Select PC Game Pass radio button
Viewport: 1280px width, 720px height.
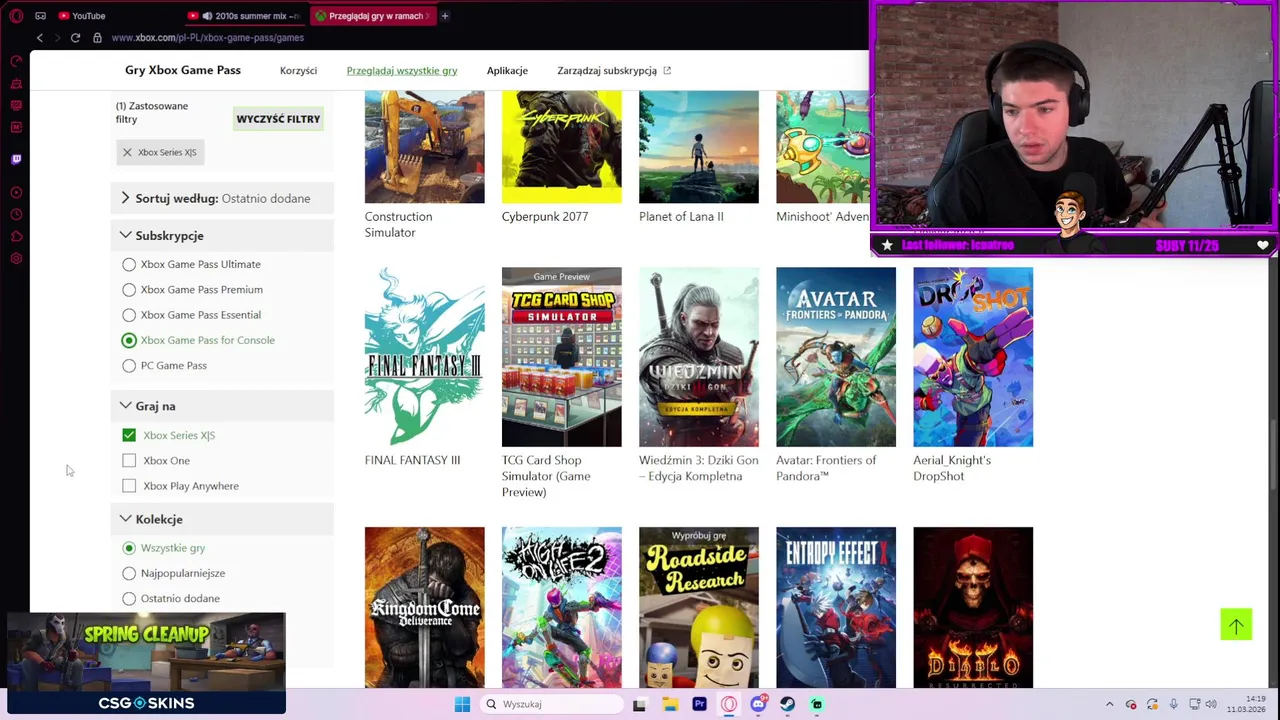point(129,366)
